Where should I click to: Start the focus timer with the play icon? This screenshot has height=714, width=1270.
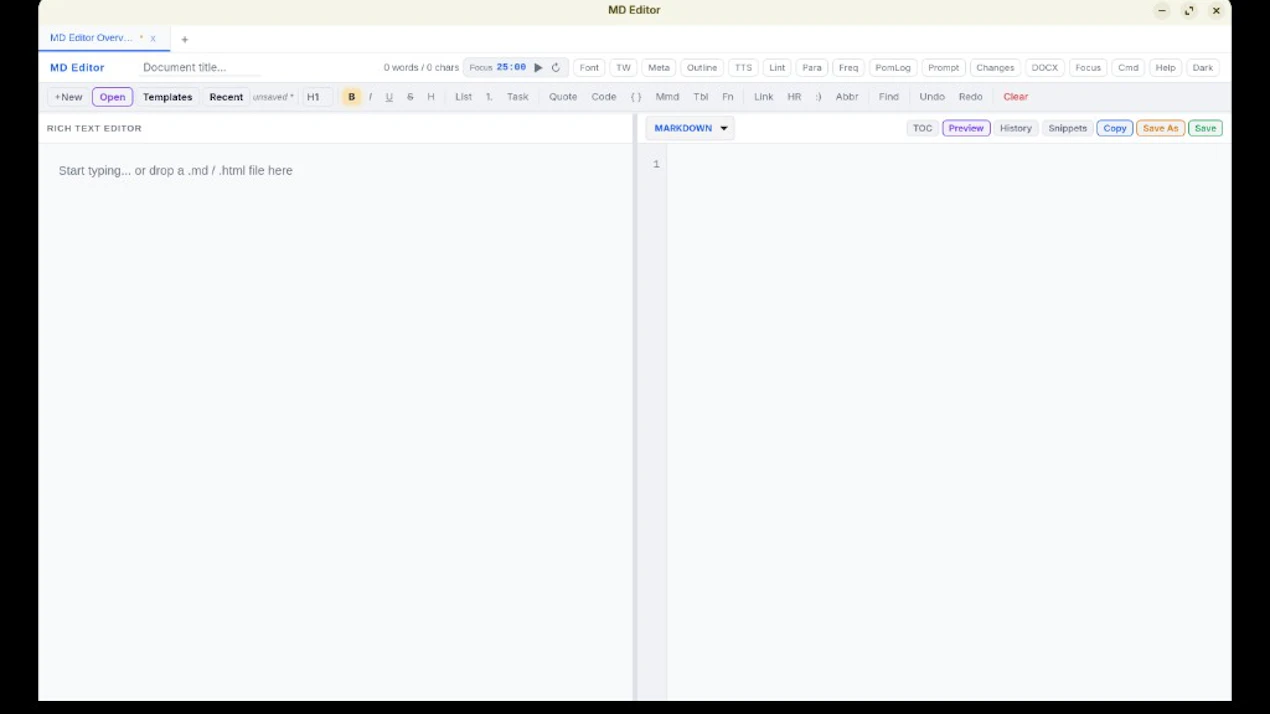pos(538,68)
